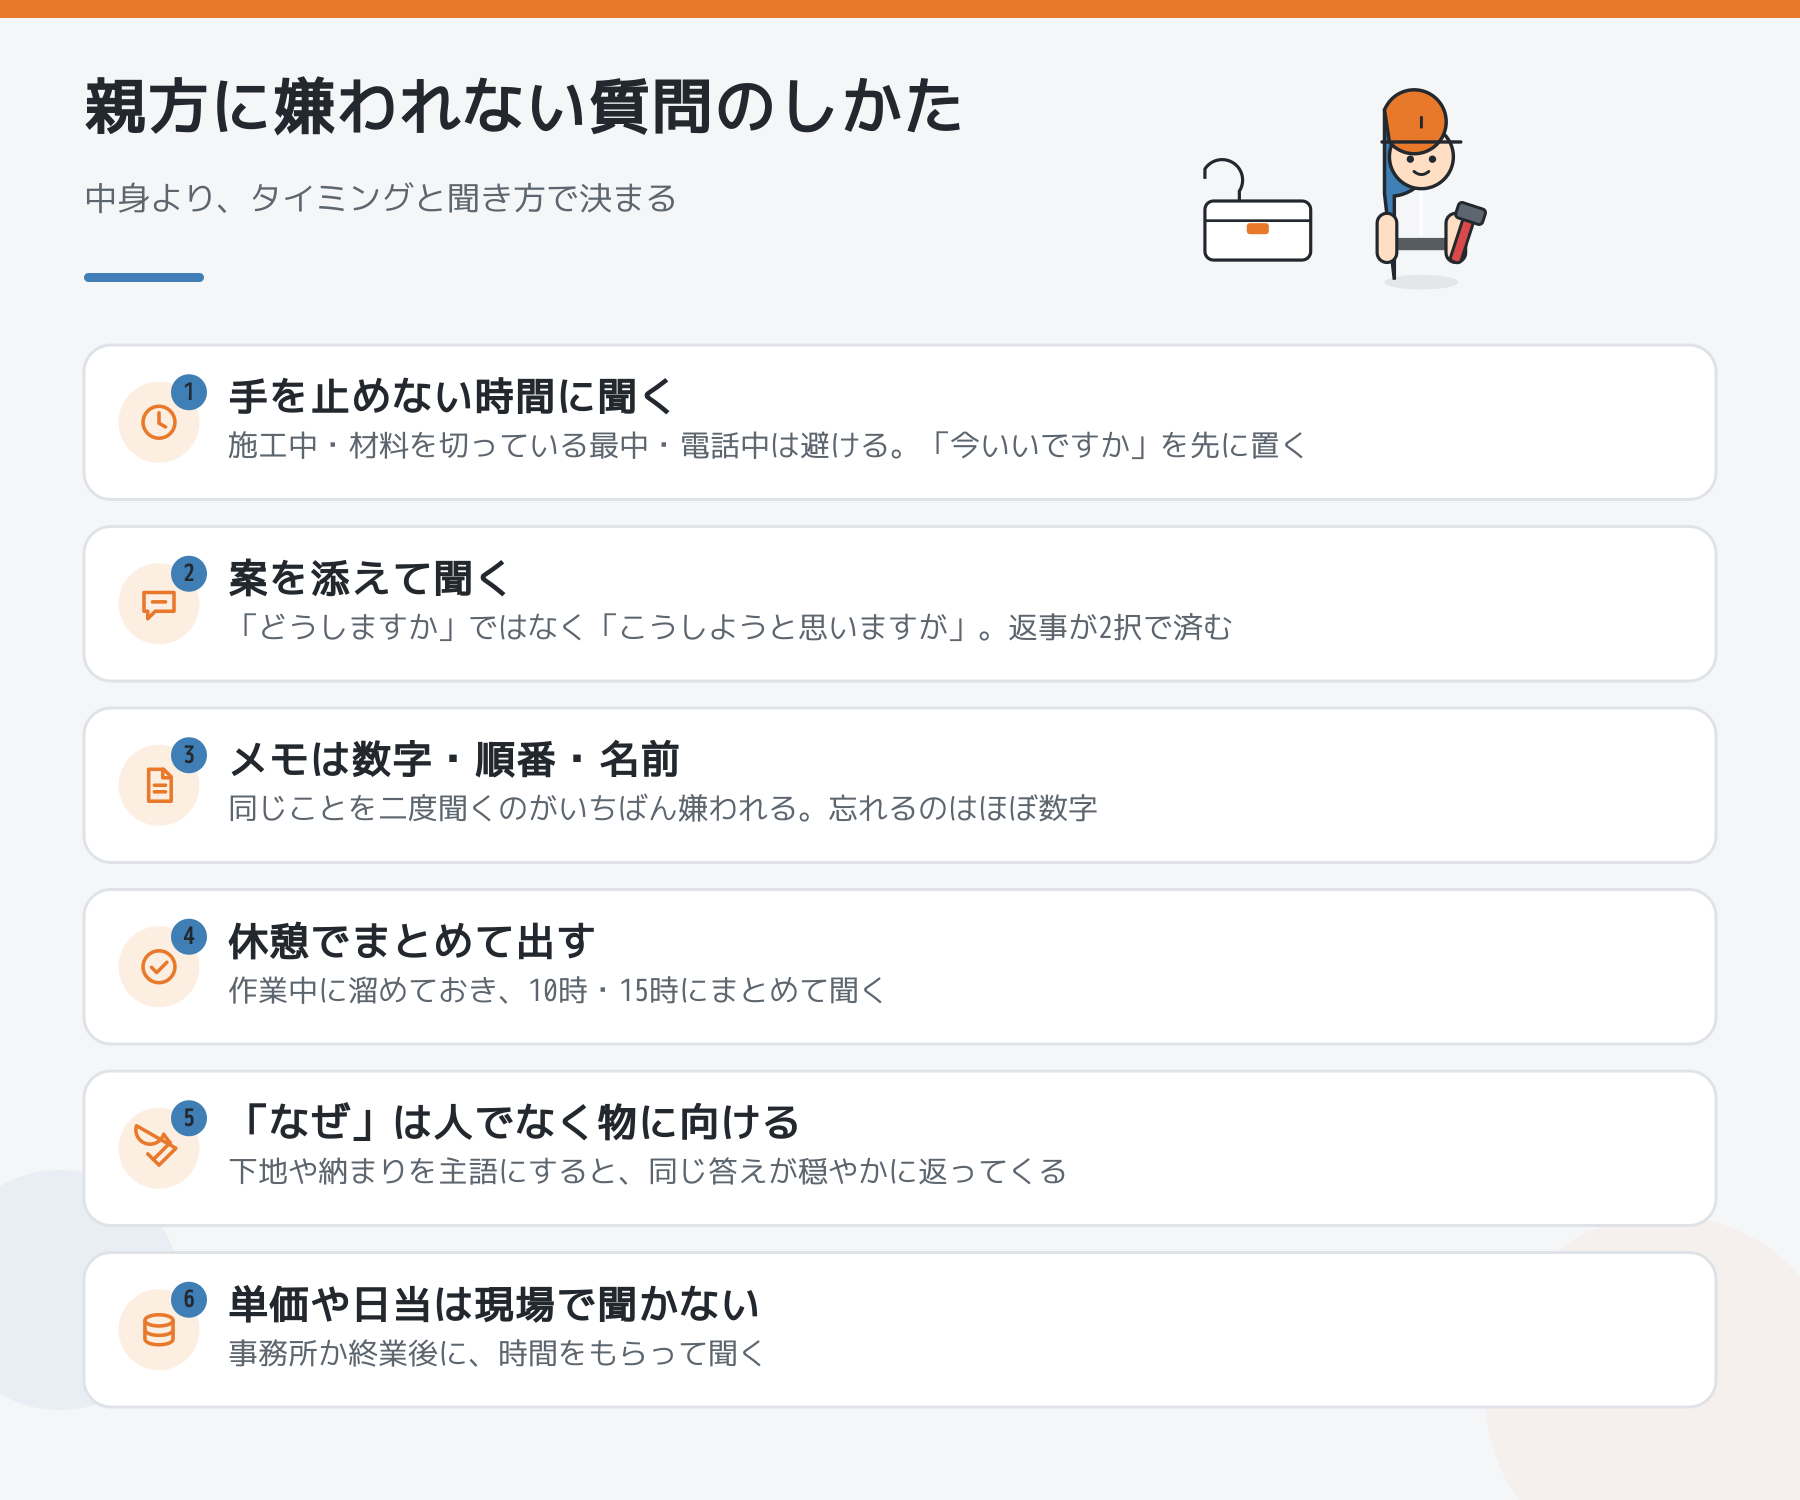Click the checkmark circle icon in card 4
This screenshot has width=1800, height=1500.
(x=159, y=967)
